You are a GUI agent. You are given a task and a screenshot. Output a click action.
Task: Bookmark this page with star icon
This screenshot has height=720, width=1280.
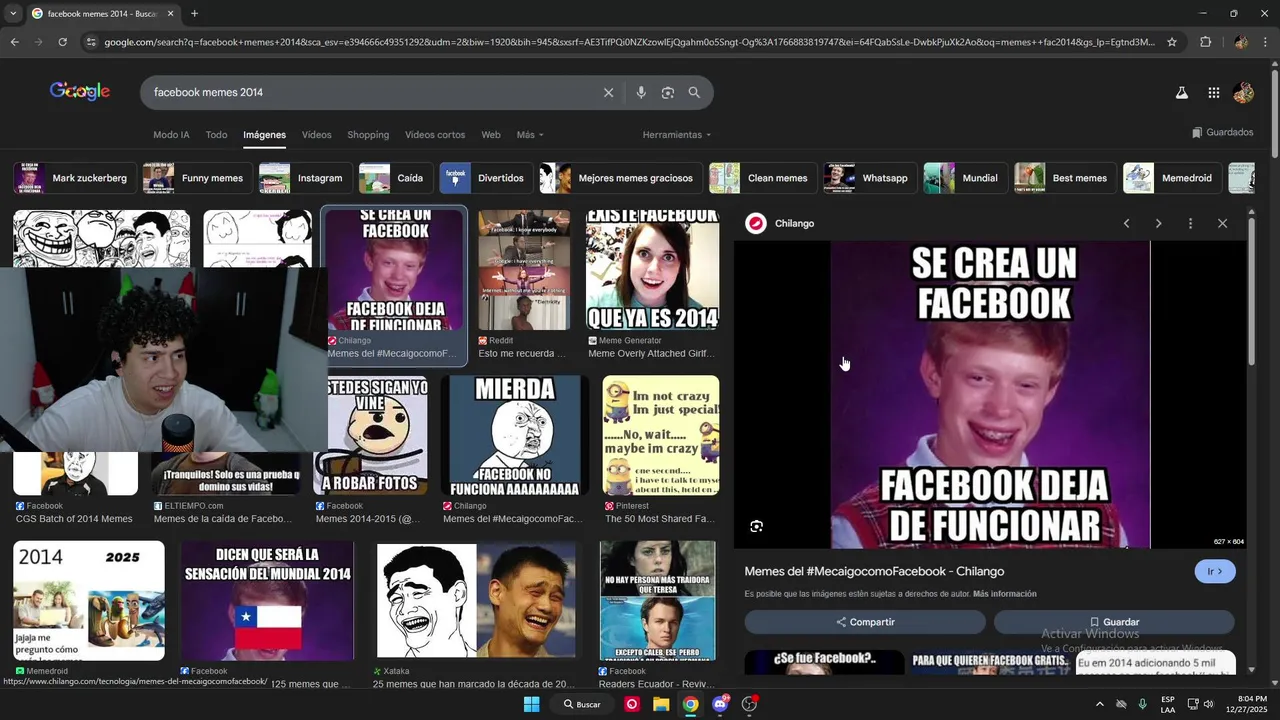pyautogui.click(x=1172, y=42)
